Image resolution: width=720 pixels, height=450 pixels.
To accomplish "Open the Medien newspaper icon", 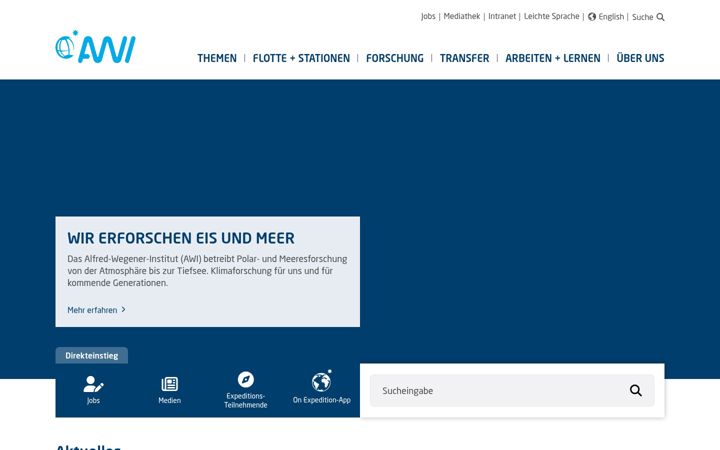I will click(169, 384).
